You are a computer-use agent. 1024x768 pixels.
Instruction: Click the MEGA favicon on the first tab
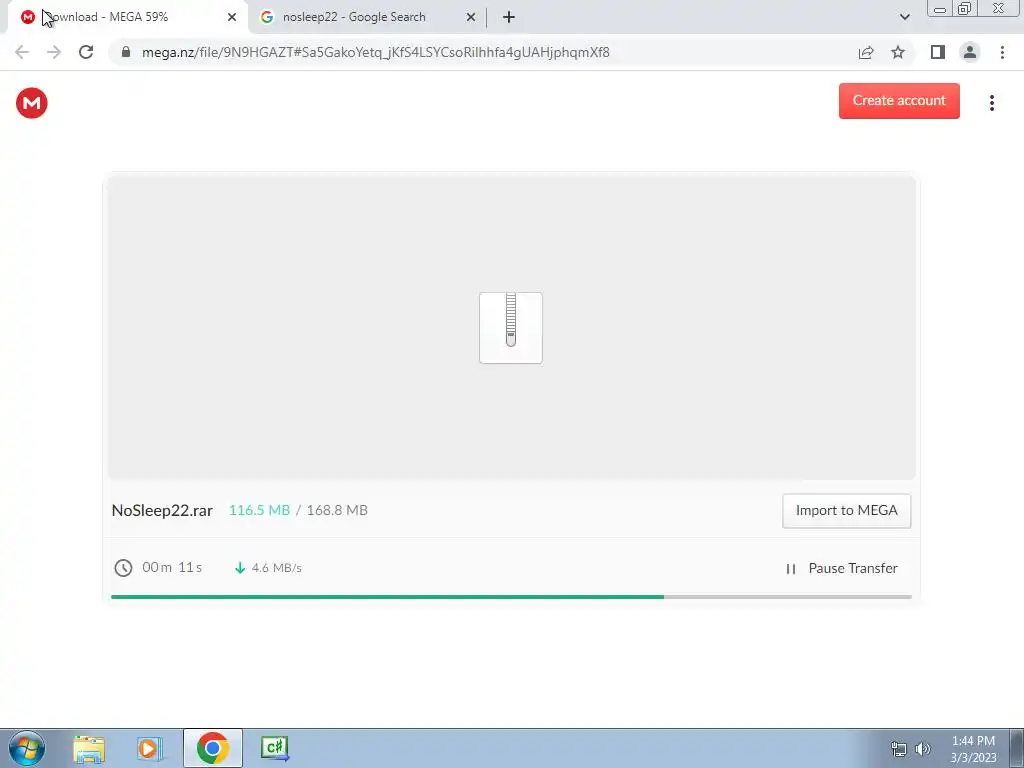coord(27,18)
